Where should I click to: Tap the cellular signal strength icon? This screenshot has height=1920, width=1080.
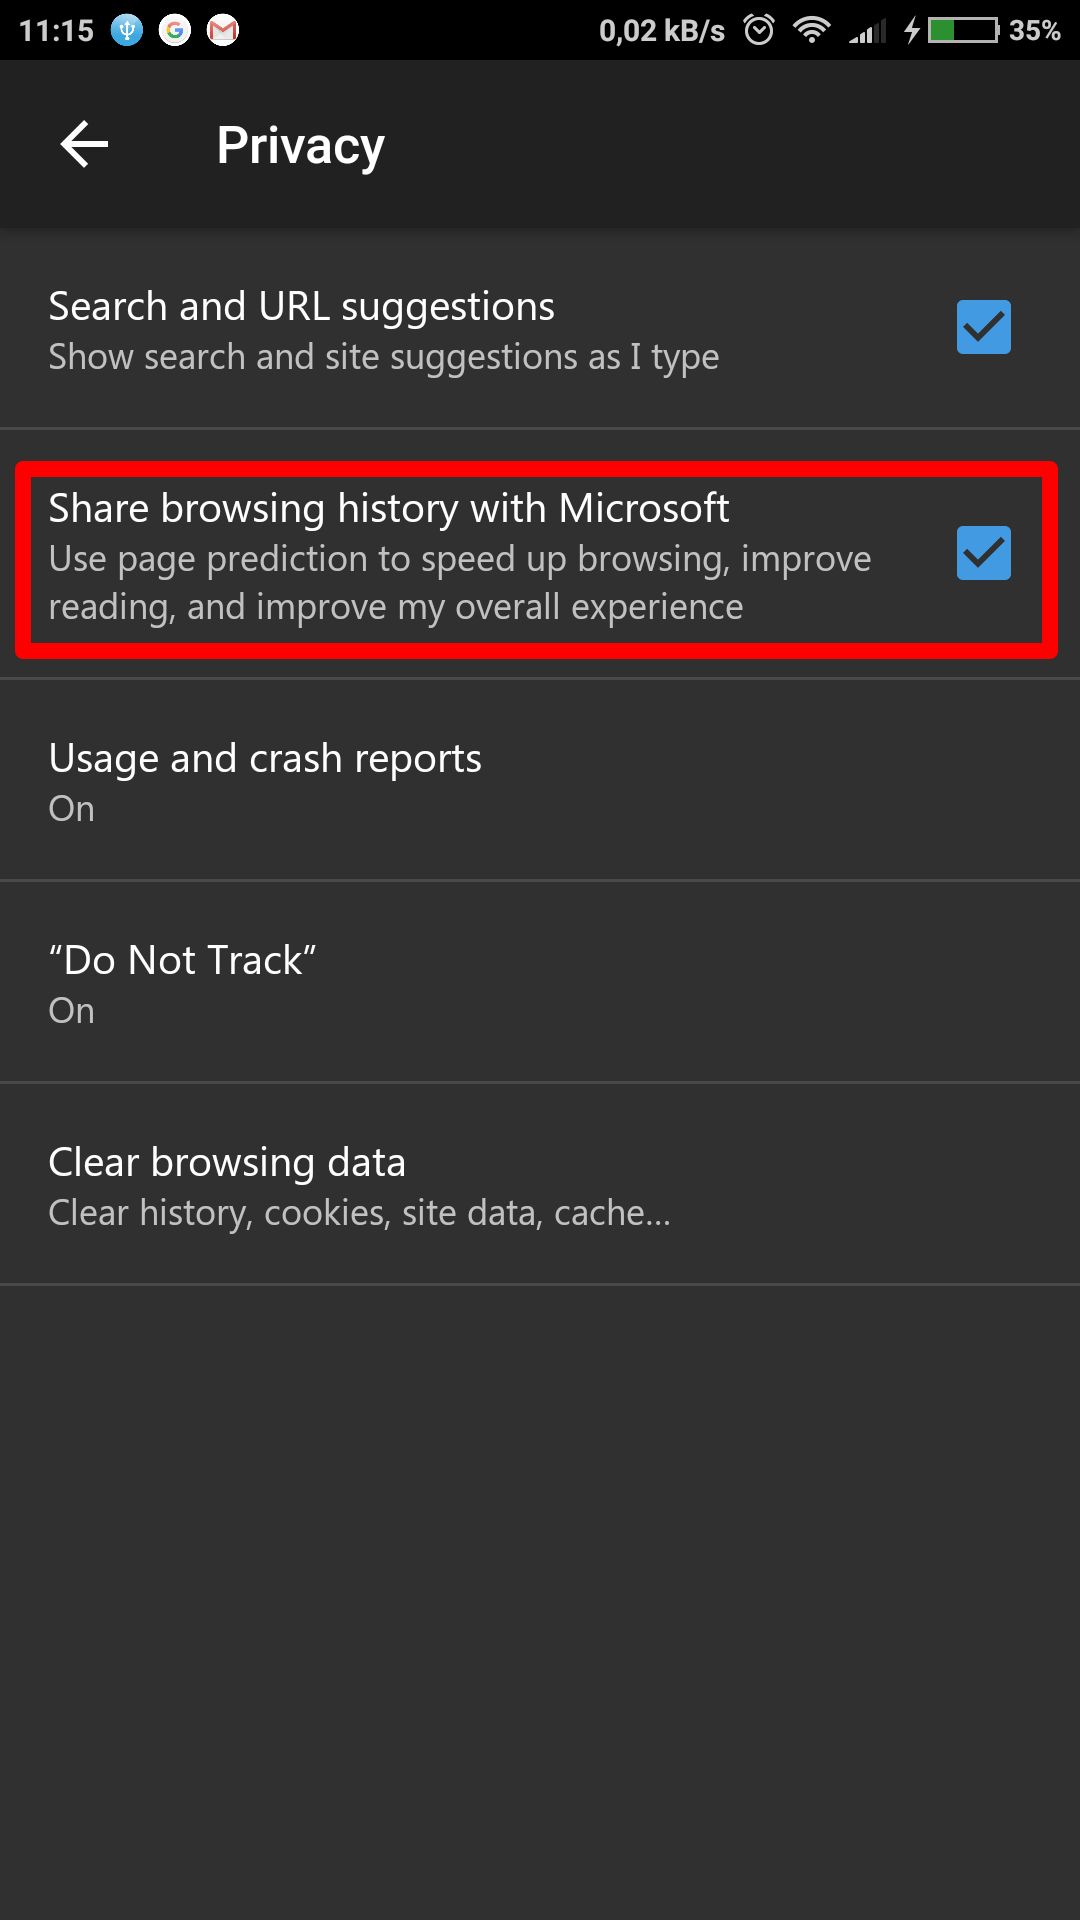pos(868,31)
